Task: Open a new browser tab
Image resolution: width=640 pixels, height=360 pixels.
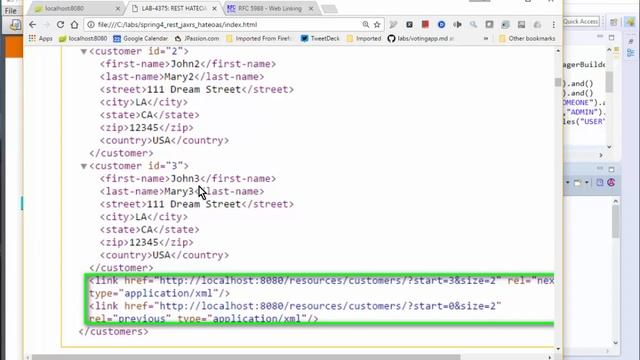Action: (x=329, y=9)
